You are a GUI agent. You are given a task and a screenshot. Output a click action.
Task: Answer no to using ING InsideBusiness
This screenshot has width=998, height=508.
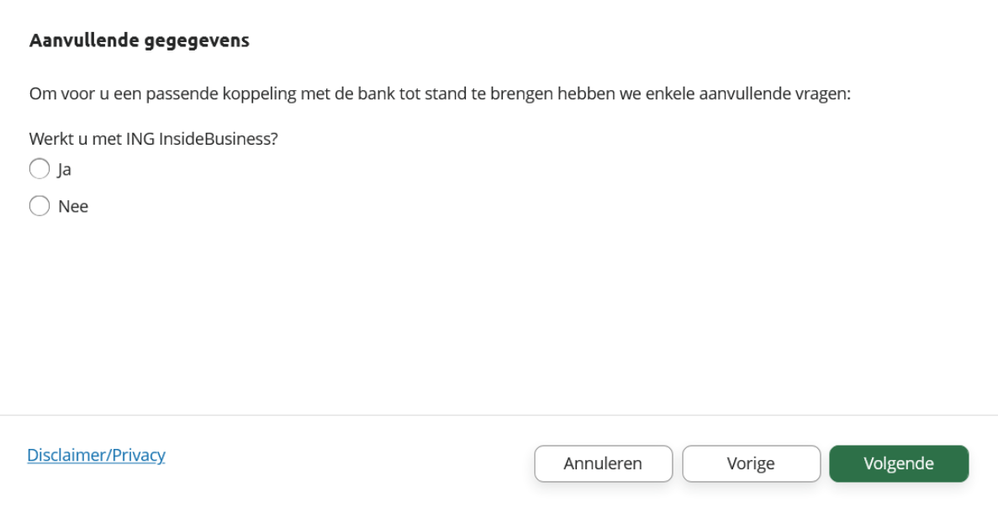click(39, 206)
